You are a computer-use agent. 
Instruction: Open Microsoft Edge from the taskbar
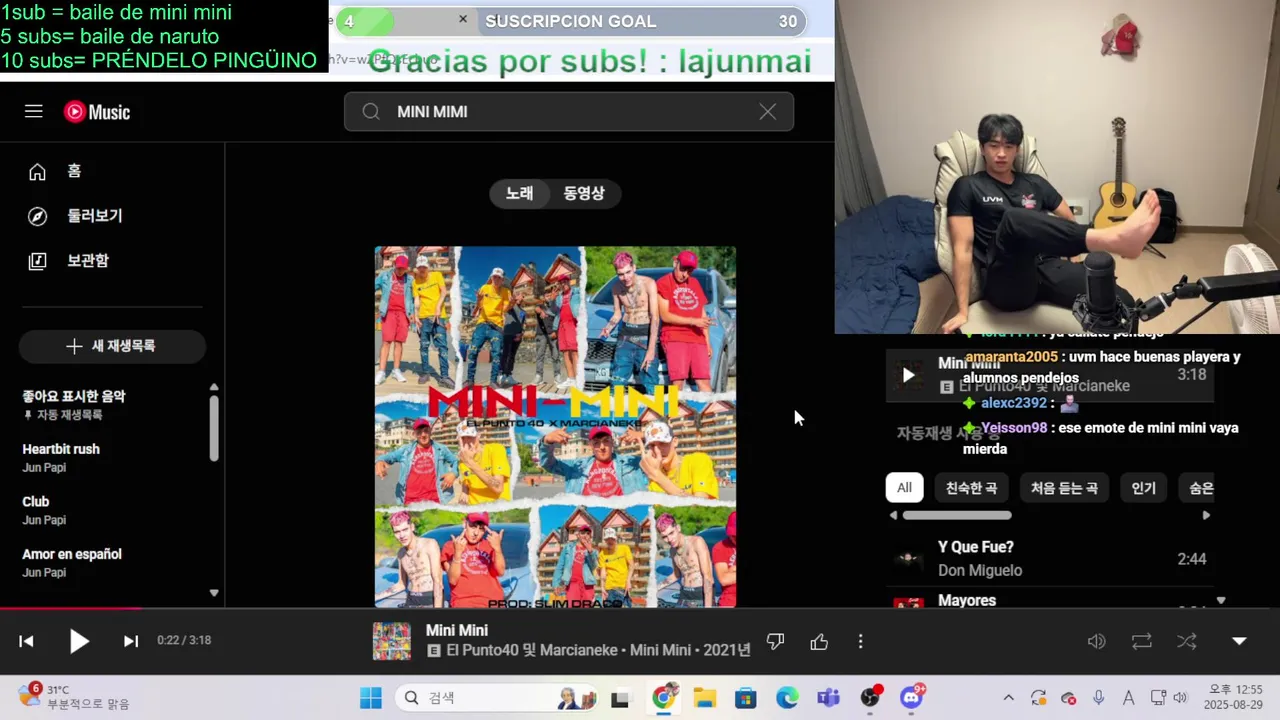787,698
